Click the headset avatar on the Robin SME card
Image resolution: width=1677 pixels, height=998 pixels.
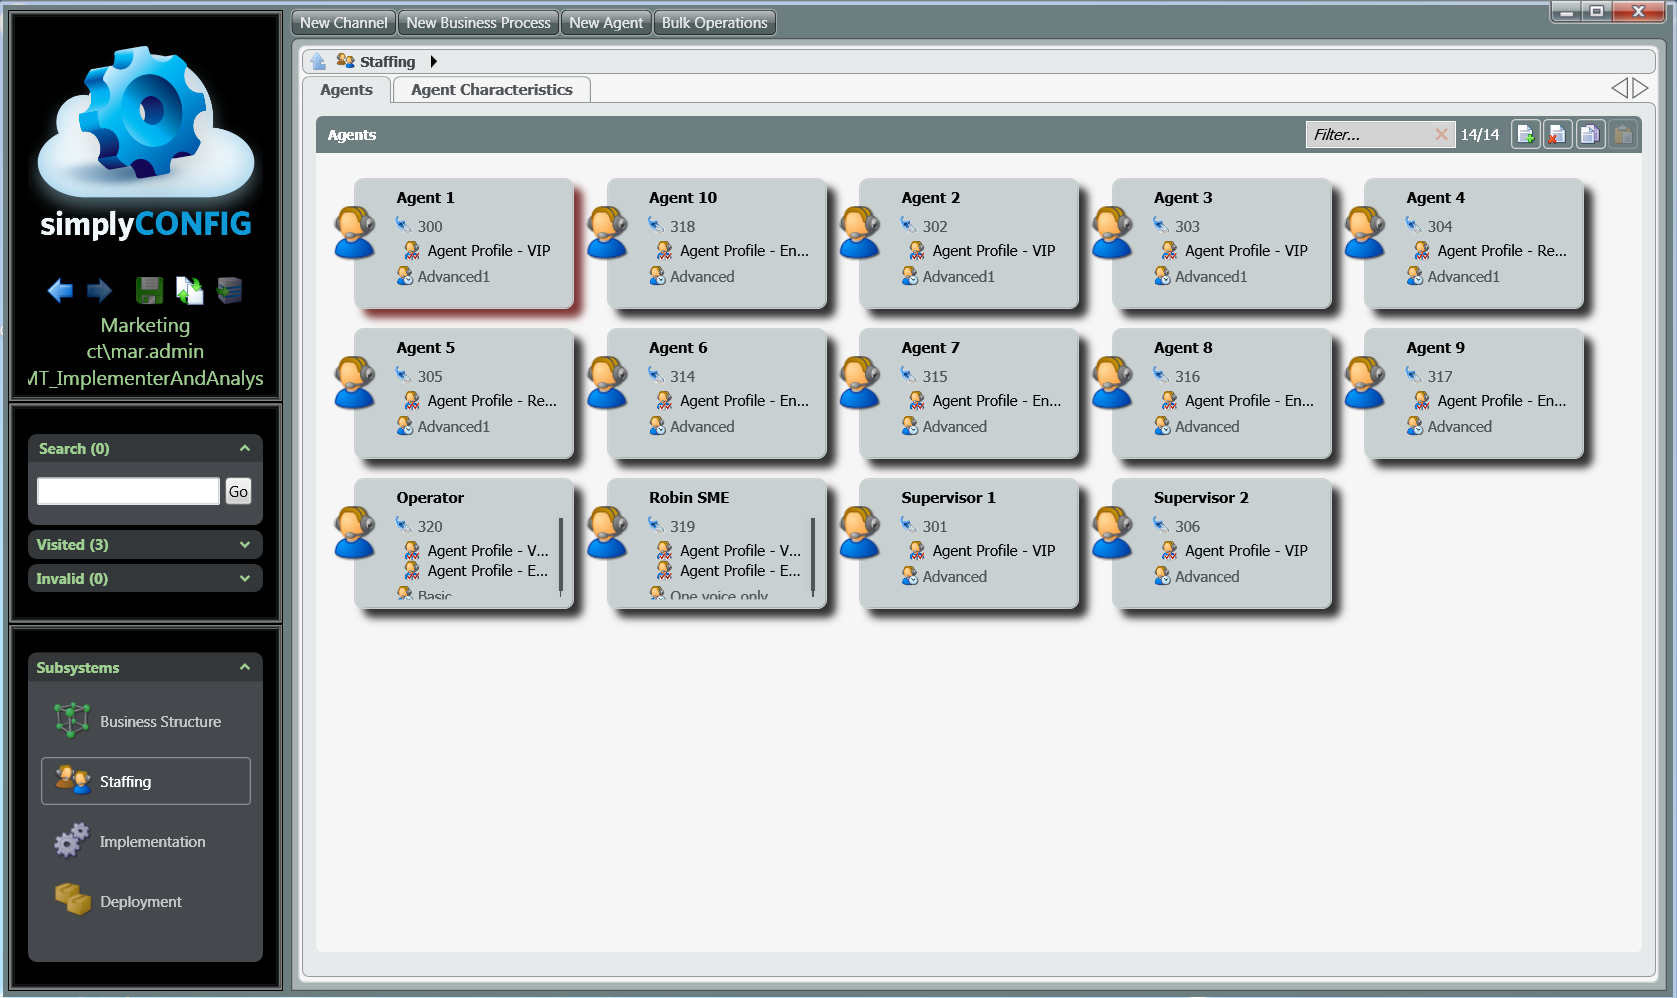[x=607, y=533]
